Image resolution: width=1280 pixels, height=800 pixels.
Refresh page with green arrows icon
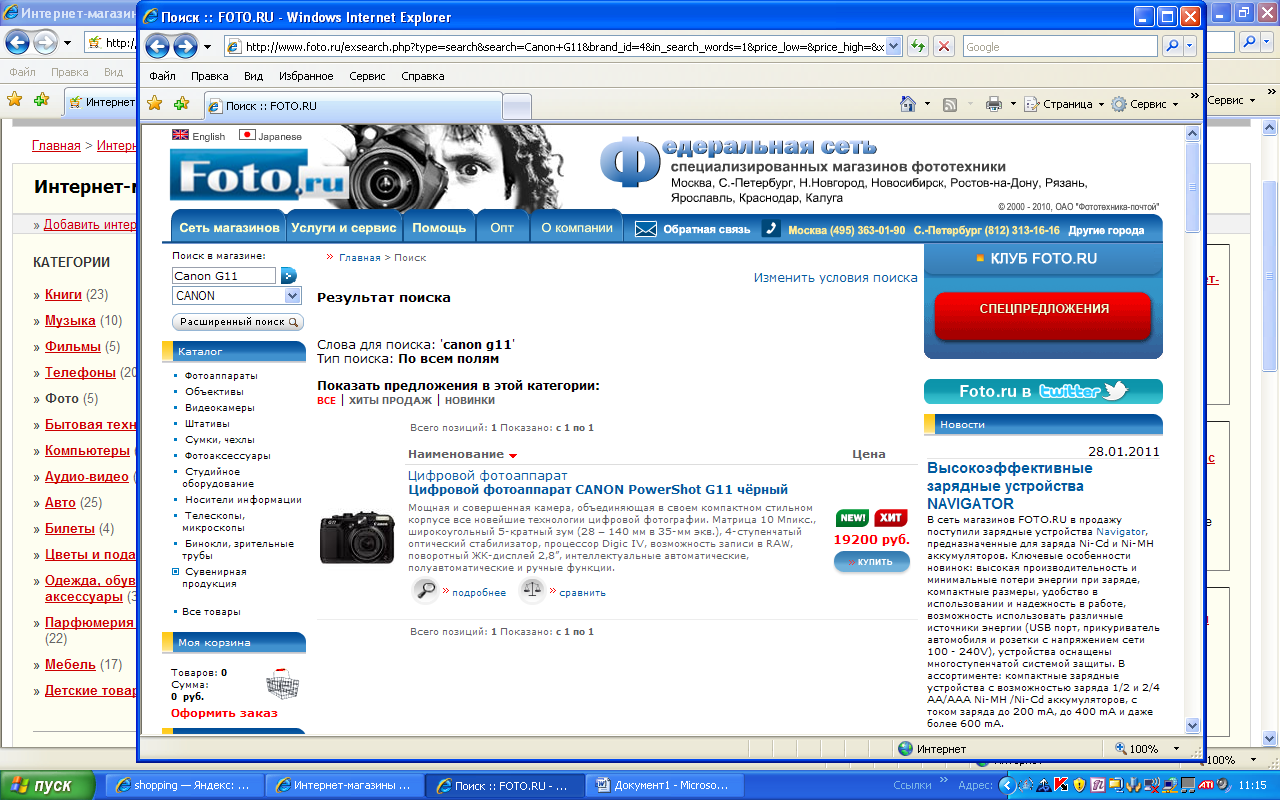click(917, 46)
